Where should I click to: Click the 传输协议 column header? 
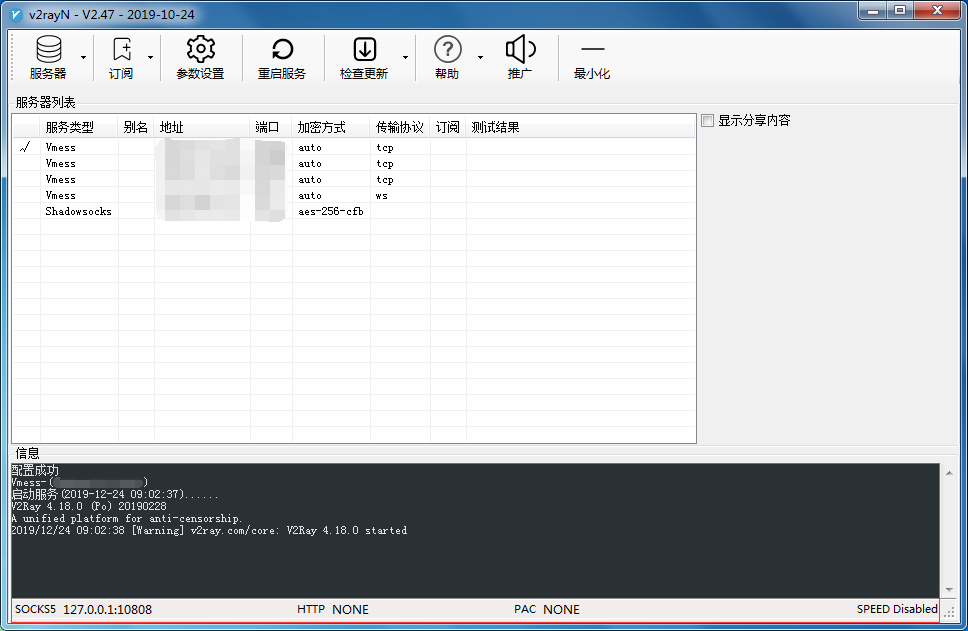point(400,127)
